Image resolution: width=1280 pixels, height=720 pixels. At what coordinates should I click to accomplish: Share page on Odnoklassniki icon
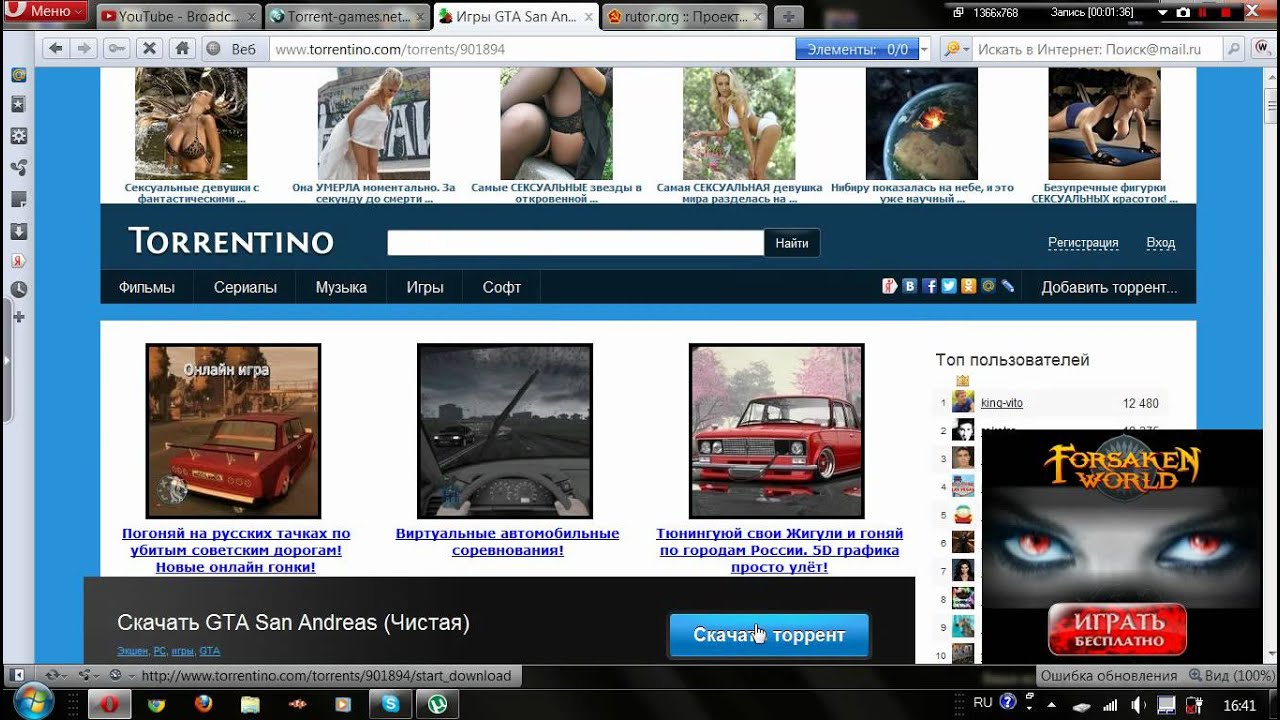pyautogui.click(x=968, y=286)
